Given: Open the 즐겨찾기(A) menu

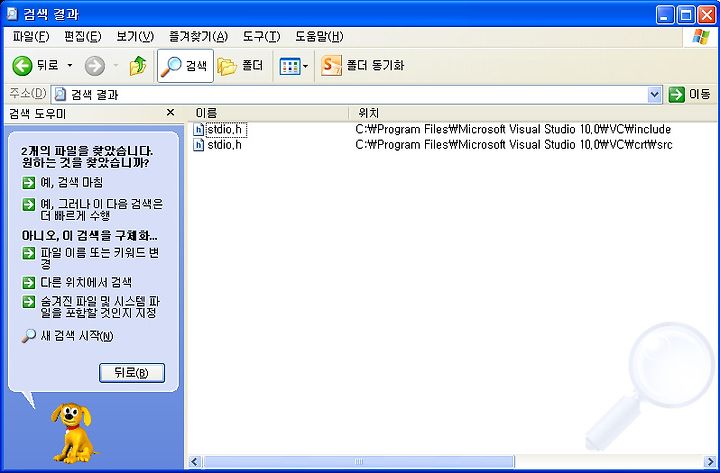Looking at the screenshot, I should pos(198,37).
